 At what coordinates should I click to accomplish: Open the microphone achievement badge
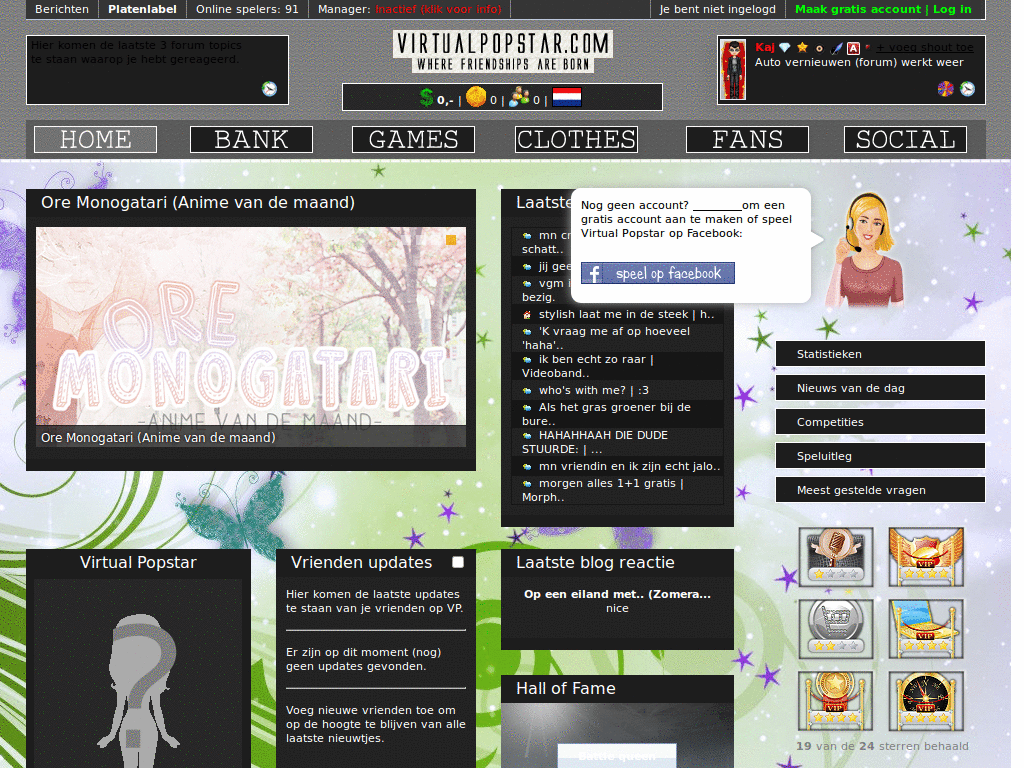(x=835, y=557)
